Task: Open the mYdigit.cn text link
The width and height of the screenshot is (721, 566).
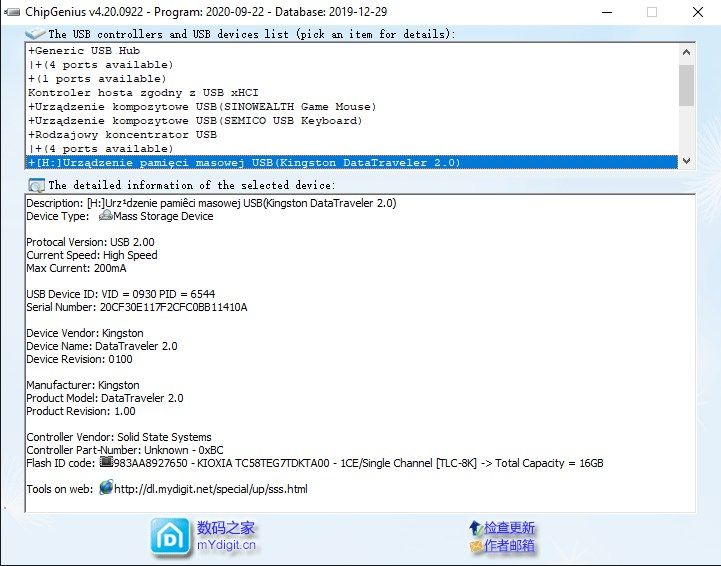Action: (x=226, y=545)
